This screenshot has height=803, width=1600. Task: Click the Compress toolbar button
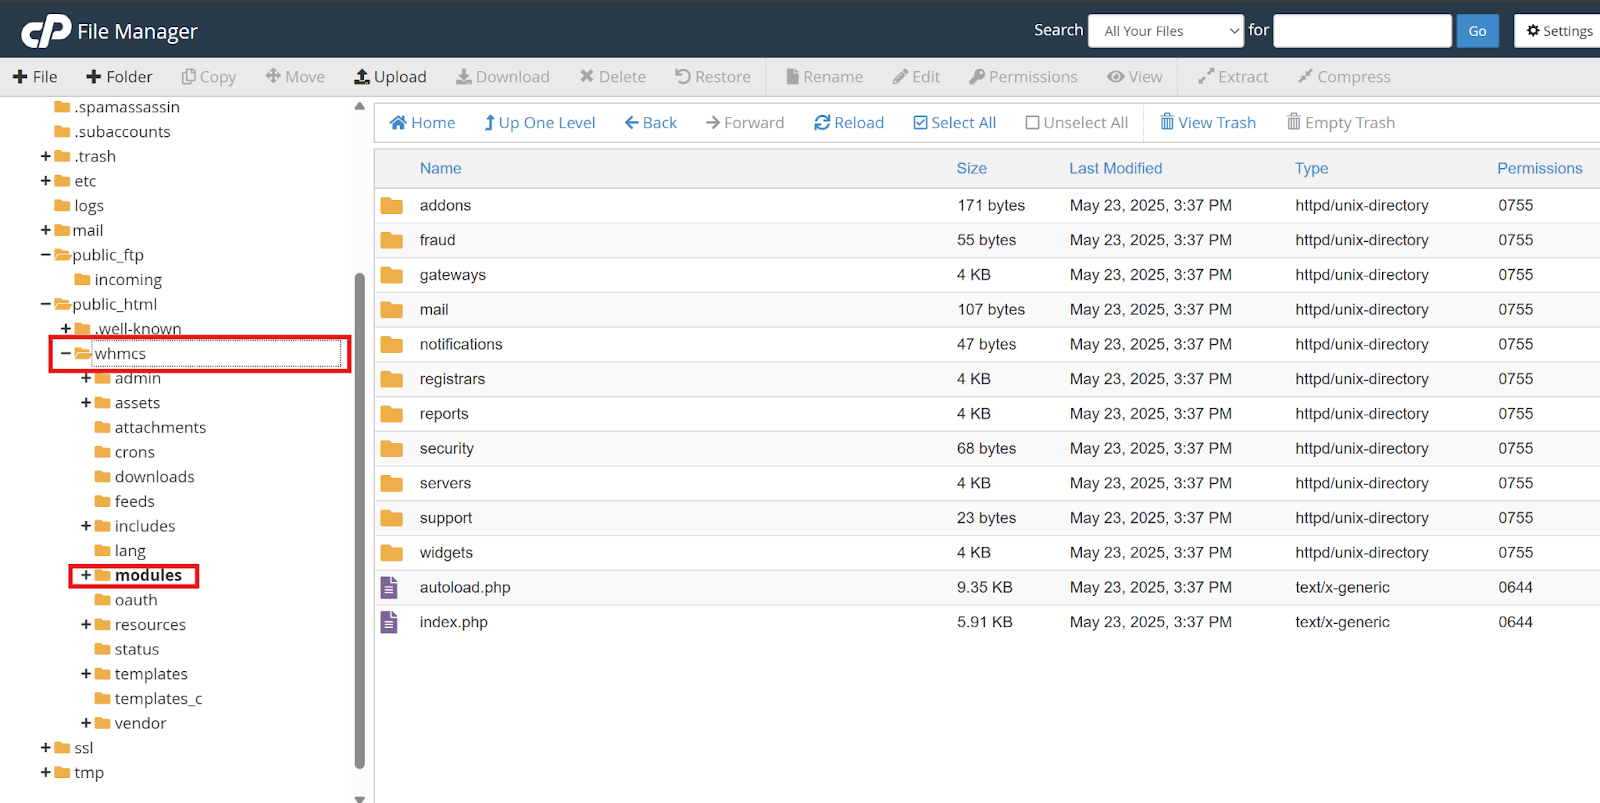tap(1344, 77)
